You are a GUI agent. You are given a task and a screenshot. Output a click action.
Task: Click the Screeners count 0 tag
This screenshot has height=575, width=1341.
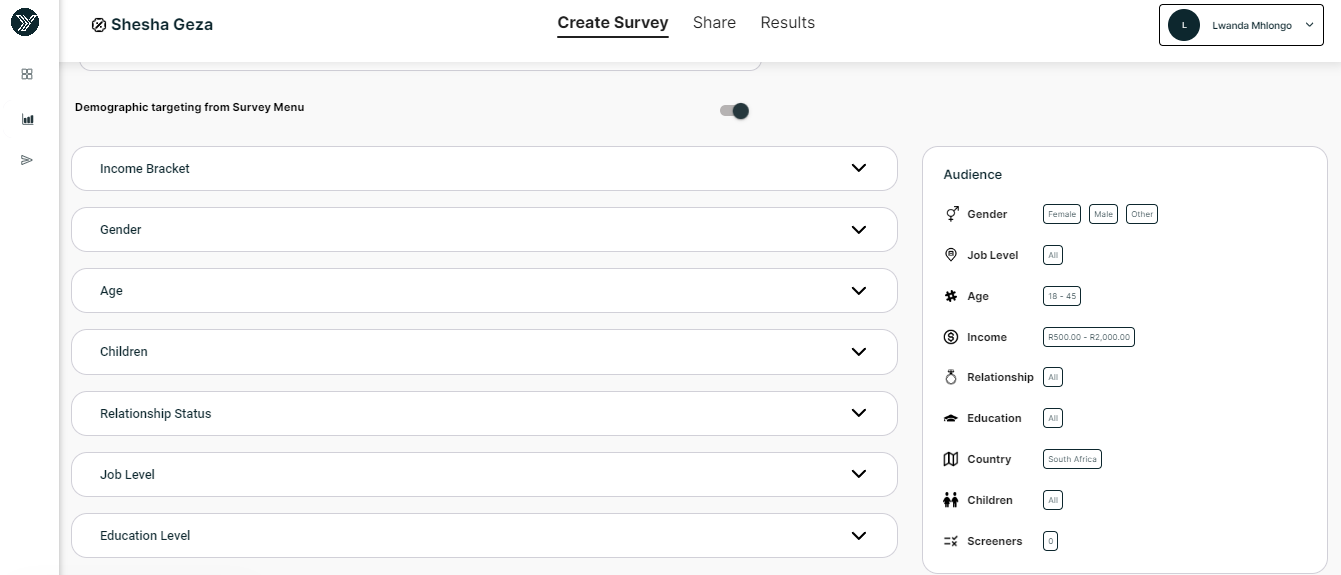tap(1050, 541)
